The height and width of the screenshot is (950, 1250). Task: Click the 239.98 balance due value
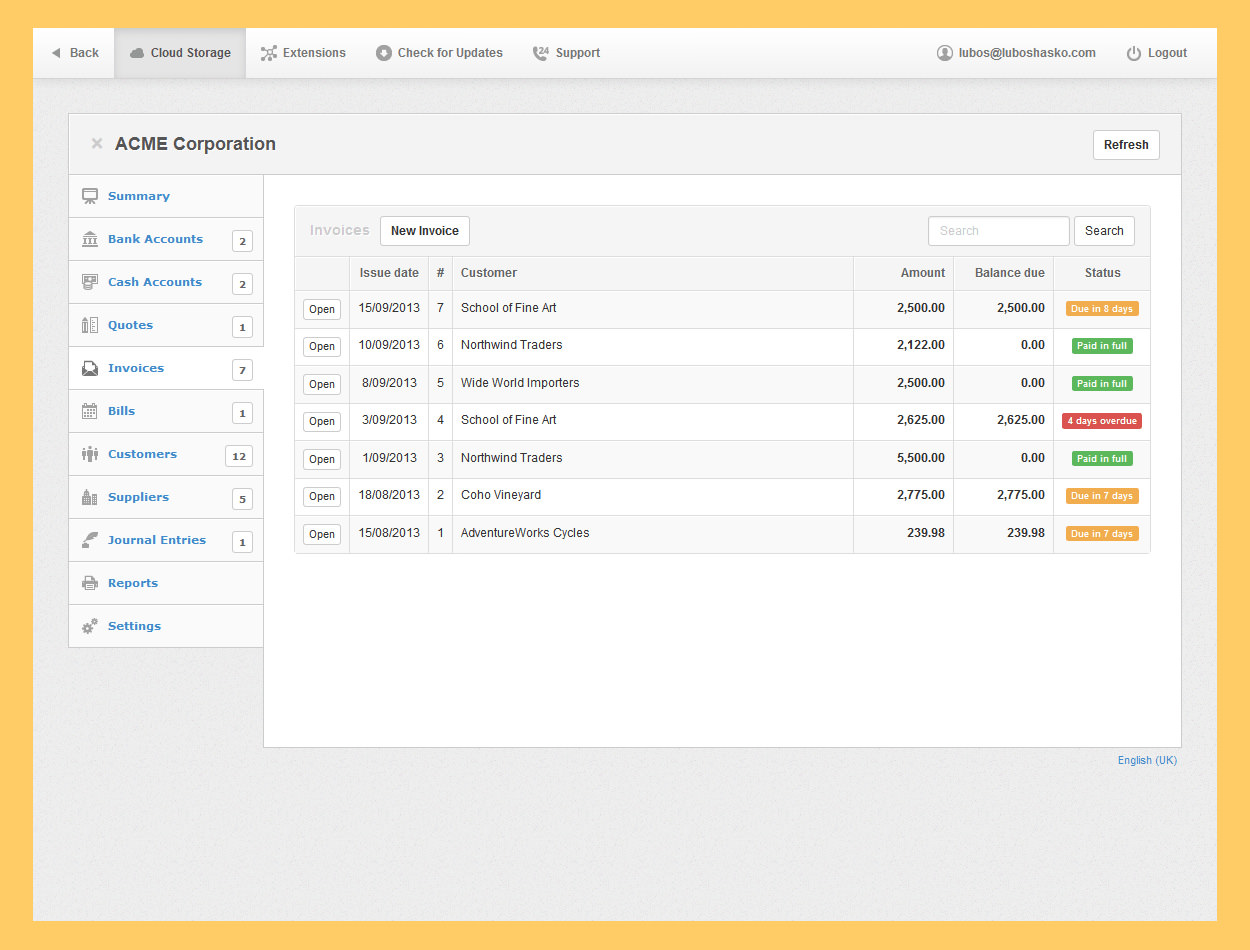(x=1026, y=533)
